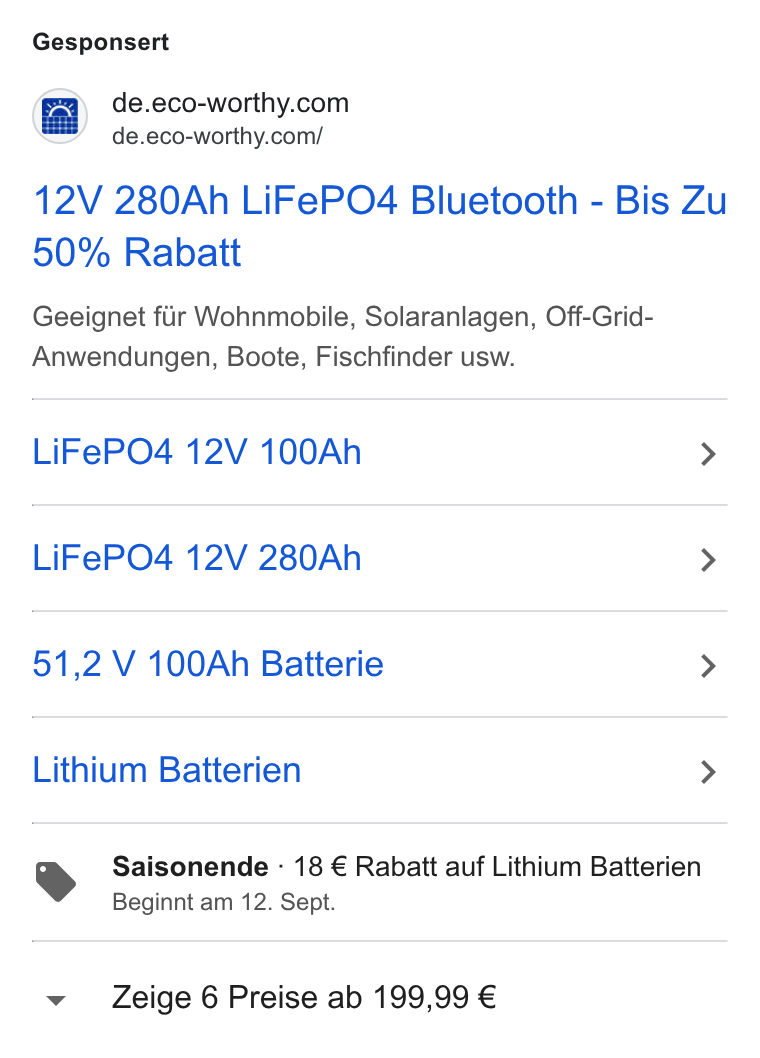Click the chevron next to LiFePO4 12V 100Ah

[x=708, y=454]
